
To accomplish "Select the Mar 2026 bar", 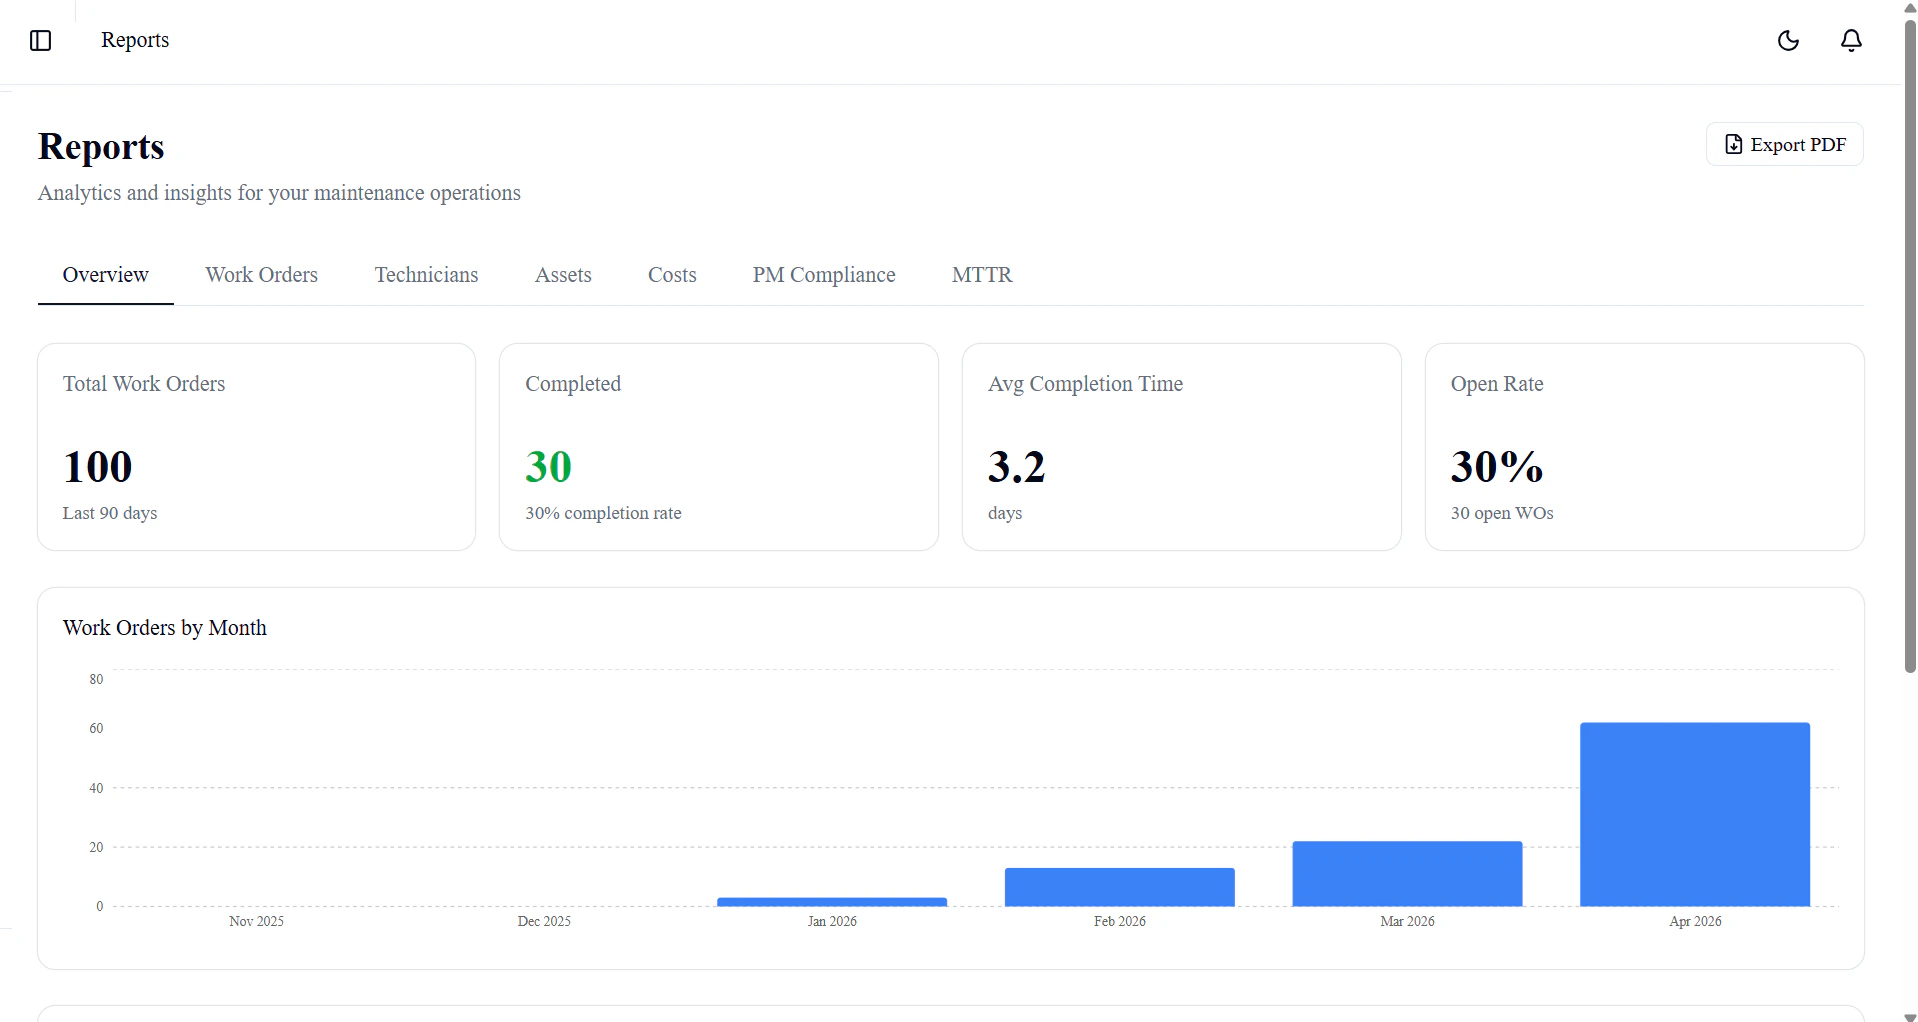I will click(x=1406, y=872).
